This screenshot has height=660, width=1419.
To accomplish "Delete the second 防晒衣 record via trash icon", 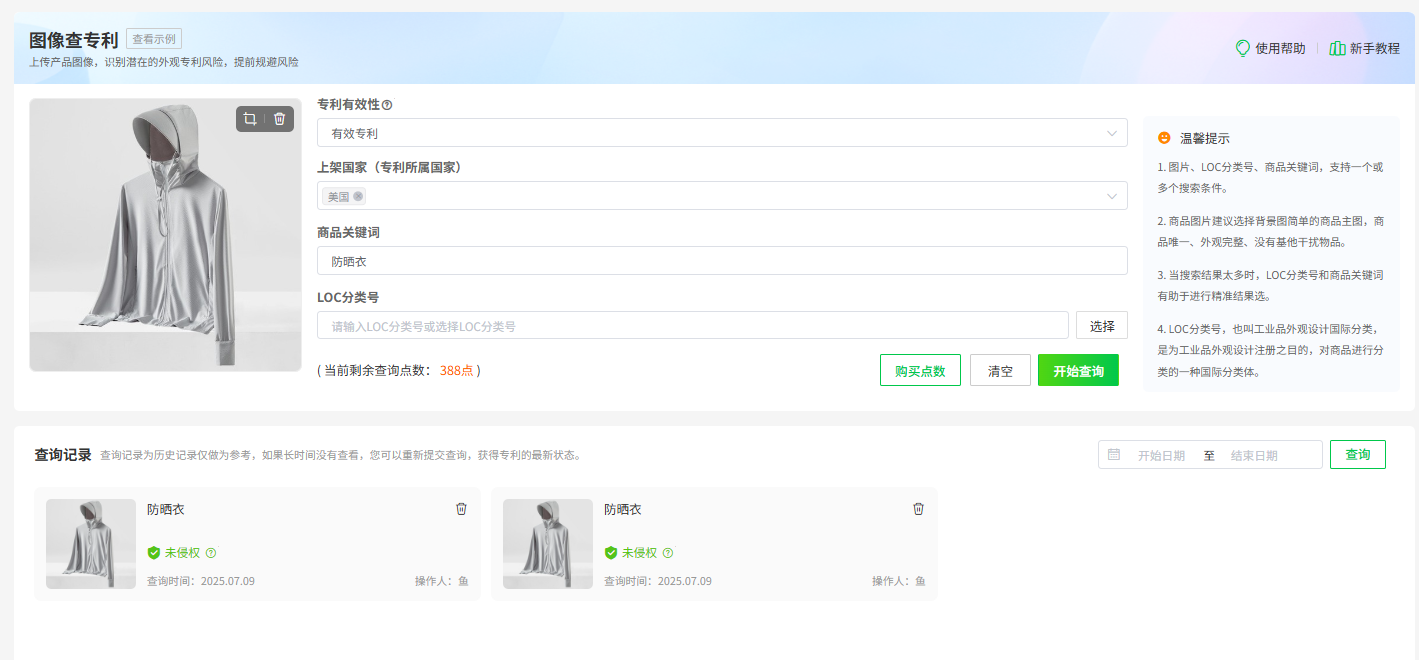I will coord(918,509).
